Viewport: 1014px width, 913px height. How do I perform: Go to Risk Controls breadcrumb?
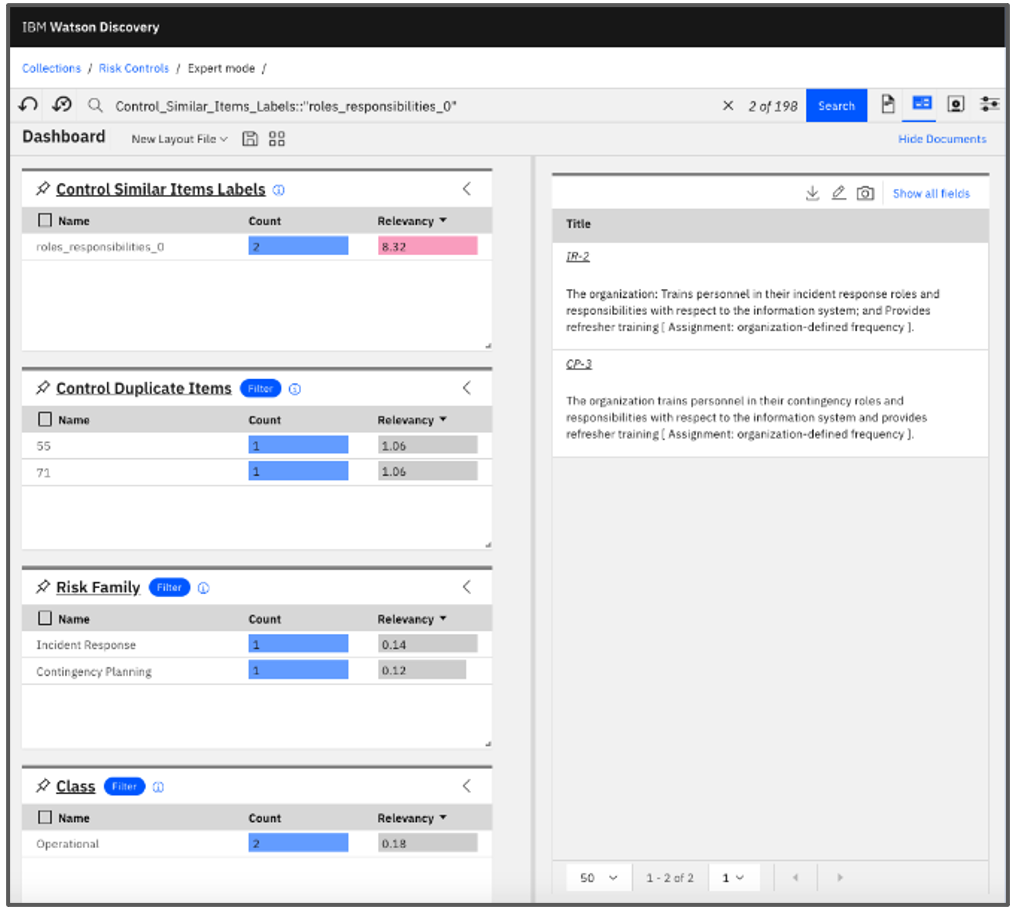(x=133, y=69)
